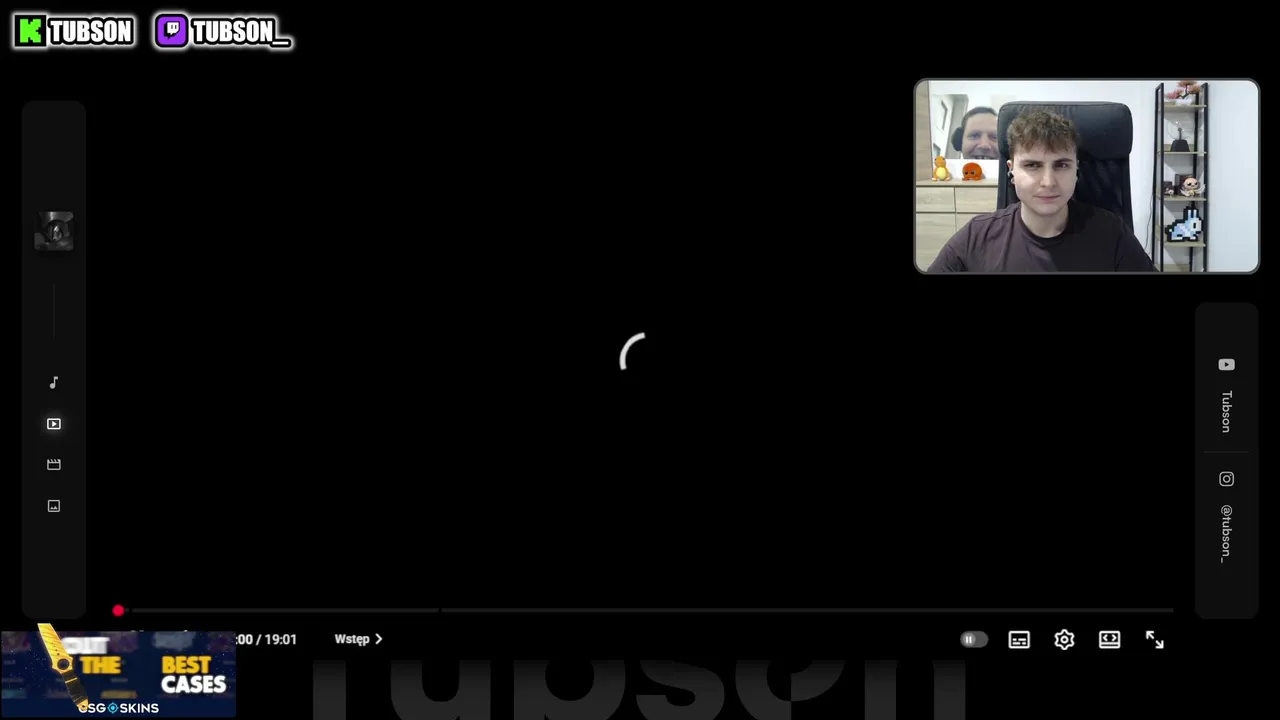This screenshot has height=720, width=1280.
Task: Click the webcam overlay feed
Action: click(x=1087, y=176)
